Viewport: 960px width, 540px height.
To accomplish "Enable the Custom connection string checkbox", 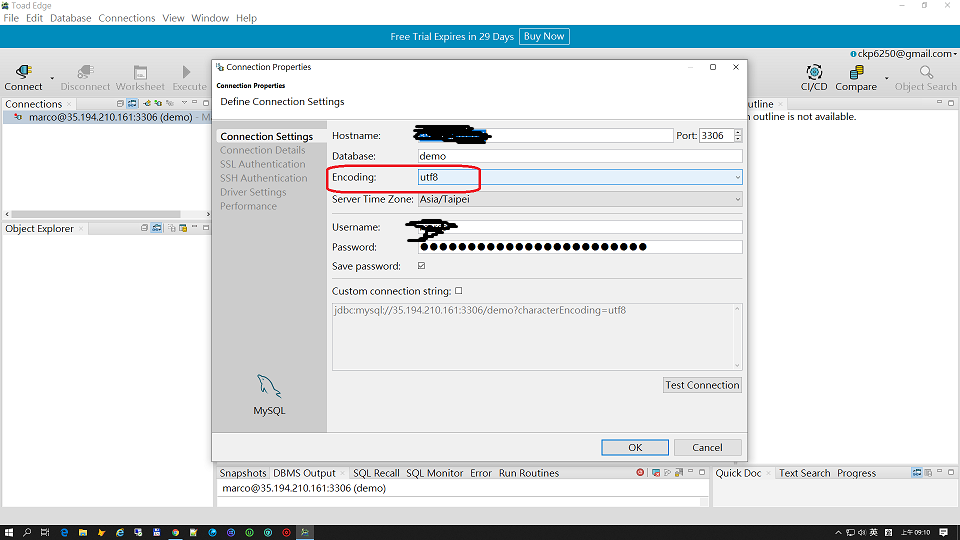I will click(x=459, y=291).
